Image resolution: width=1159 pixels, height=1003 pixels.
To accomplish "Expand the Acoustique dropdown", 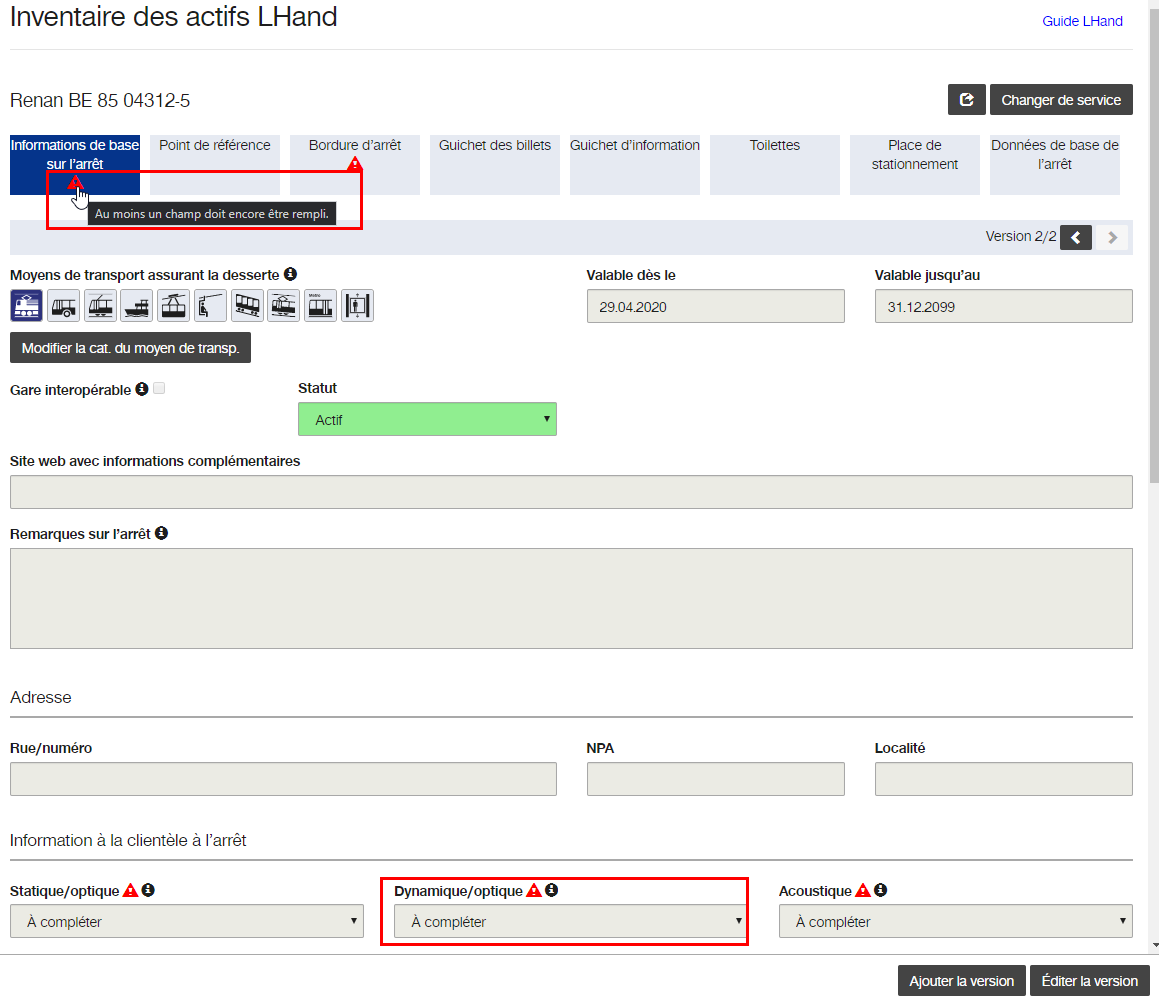I will [955, 921].
